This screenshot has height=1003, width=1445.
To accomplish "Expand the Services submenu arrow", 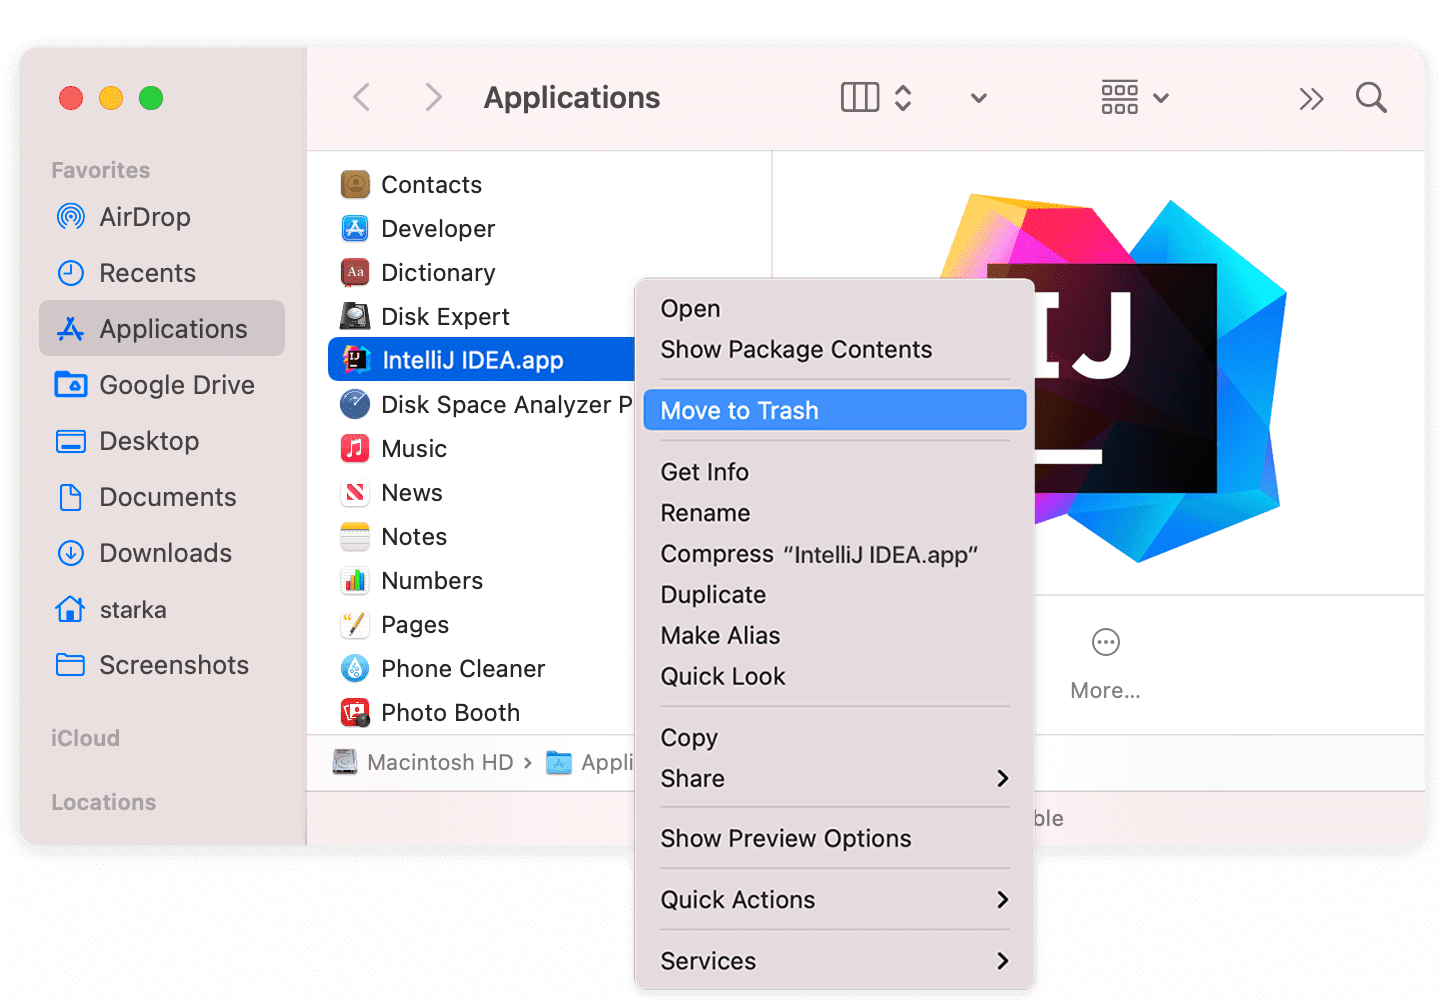I will [x=1003, y=960].
